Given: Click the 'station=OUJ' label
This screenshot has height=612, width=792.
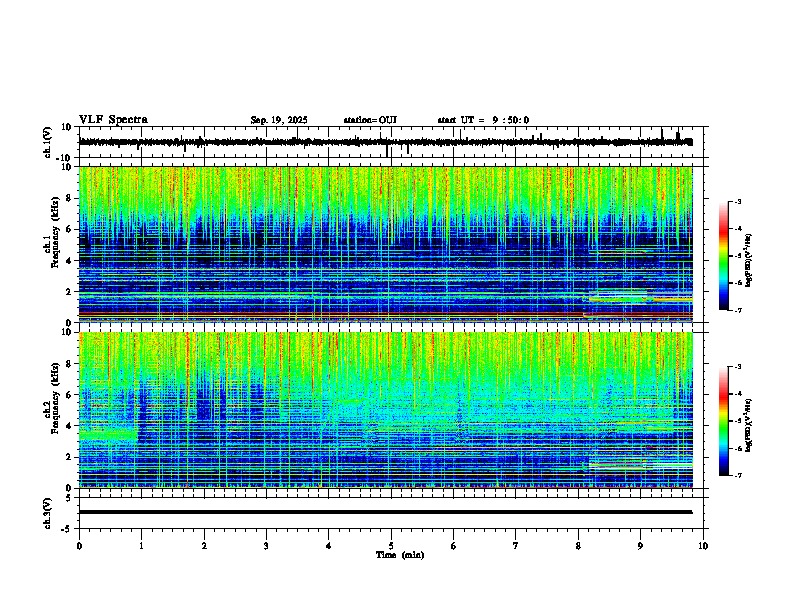Looking at the screenshot, I should (370, 120).
